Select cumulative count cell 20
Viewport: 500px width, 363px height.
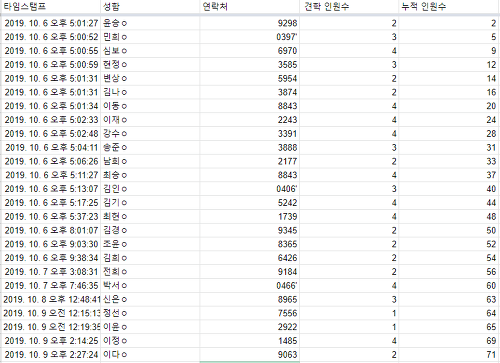[449, 106]
